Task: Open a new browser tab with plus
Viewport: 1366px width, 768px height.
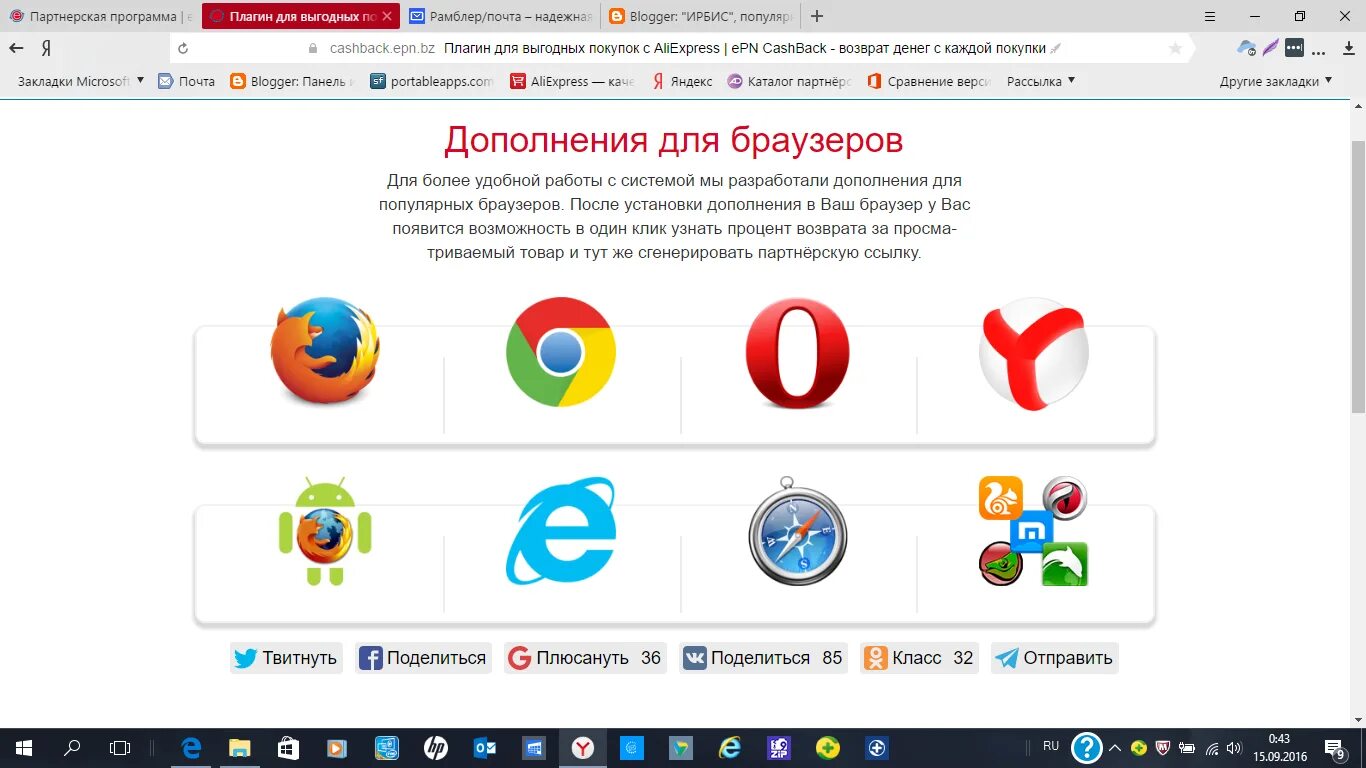Action: click(817, 16)
